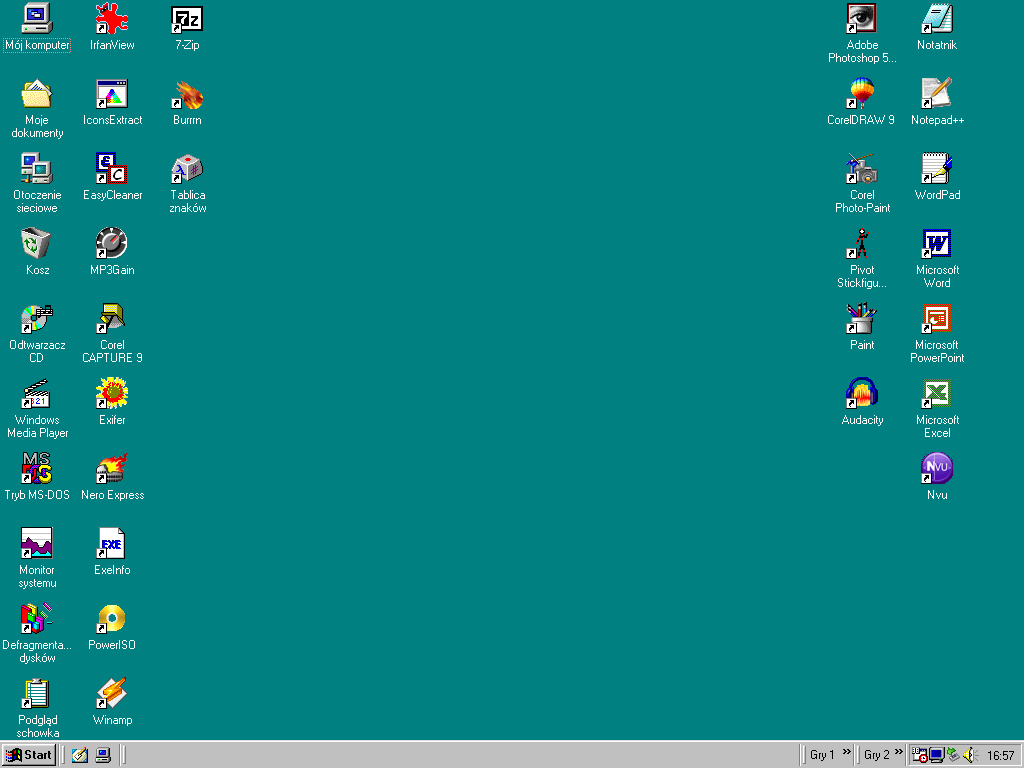The height and width of the screenshot is (768, 1024).
Task: Click the Kosz recycle bin icon
Action: (x=37, y=244)
